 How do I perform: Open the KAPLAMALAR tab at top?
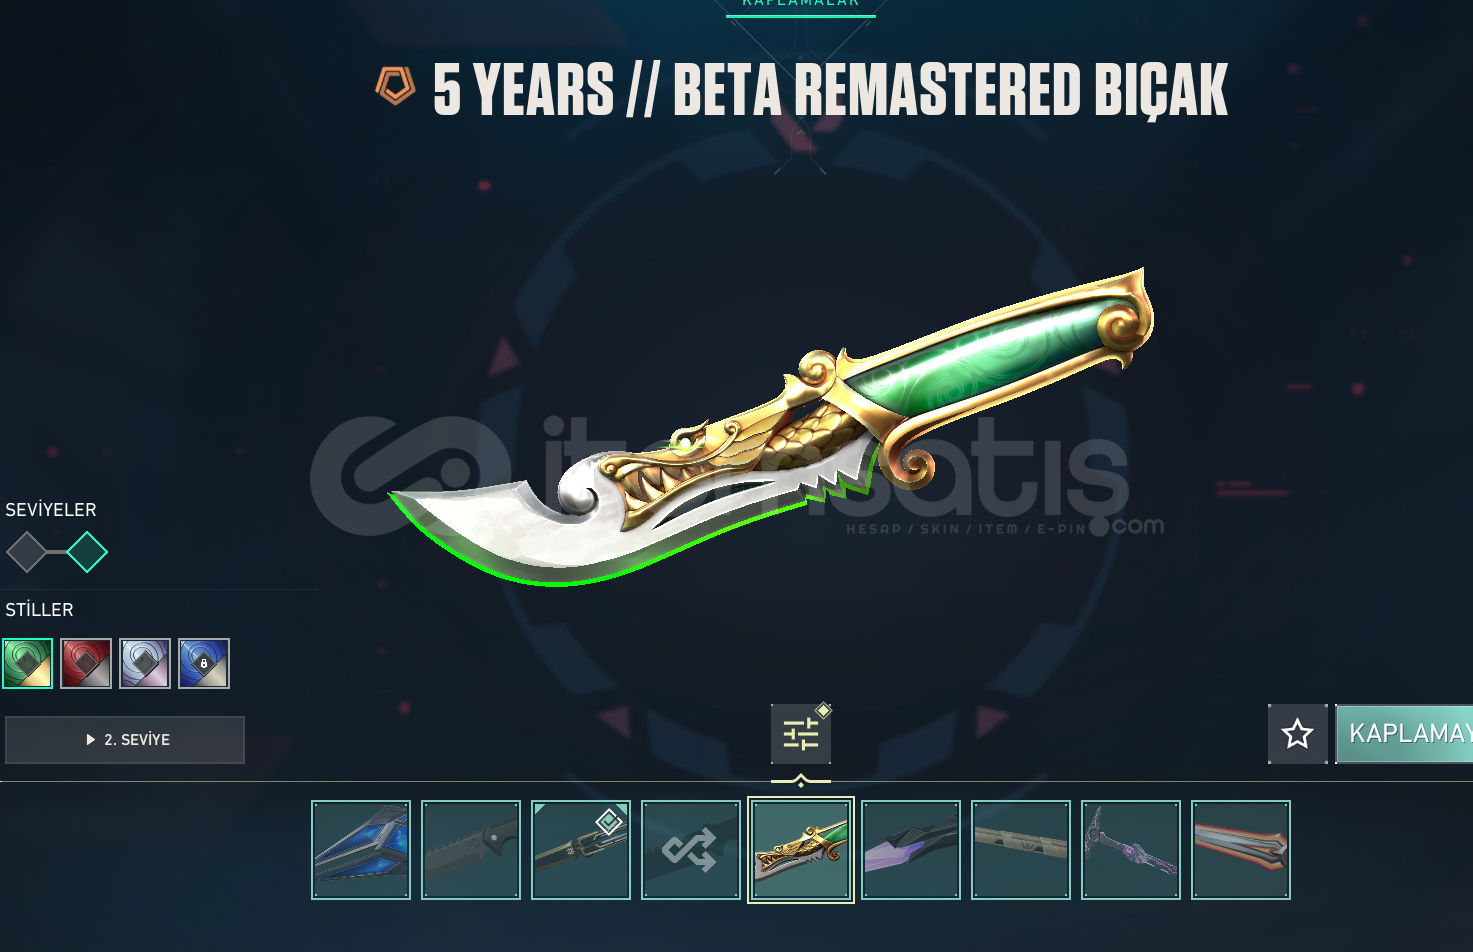tap(801, 4)
